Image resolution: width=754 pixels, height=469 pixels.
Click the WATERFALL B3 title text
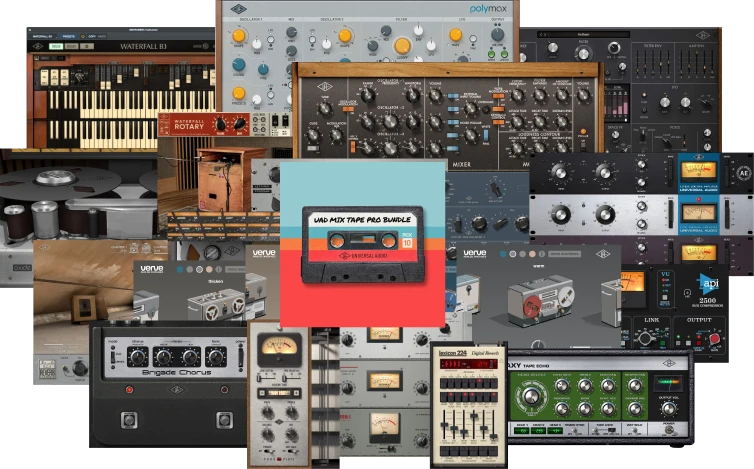pyautogui.click(x=143, y=47)
